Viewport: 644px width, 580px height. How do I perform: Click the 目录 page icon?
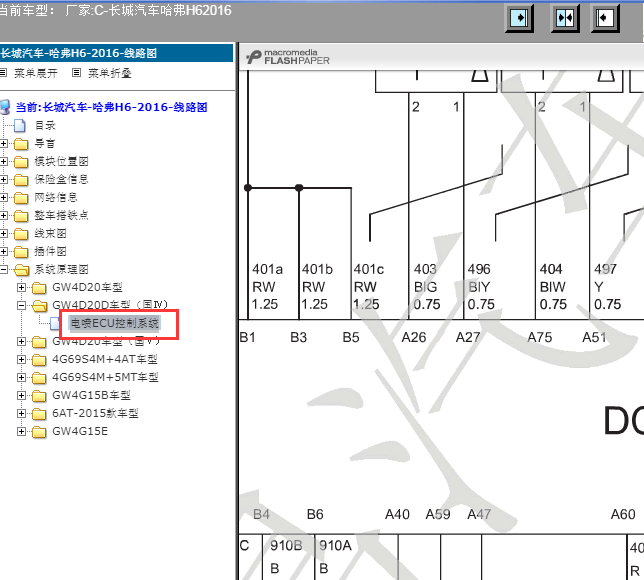coord(20,125)
